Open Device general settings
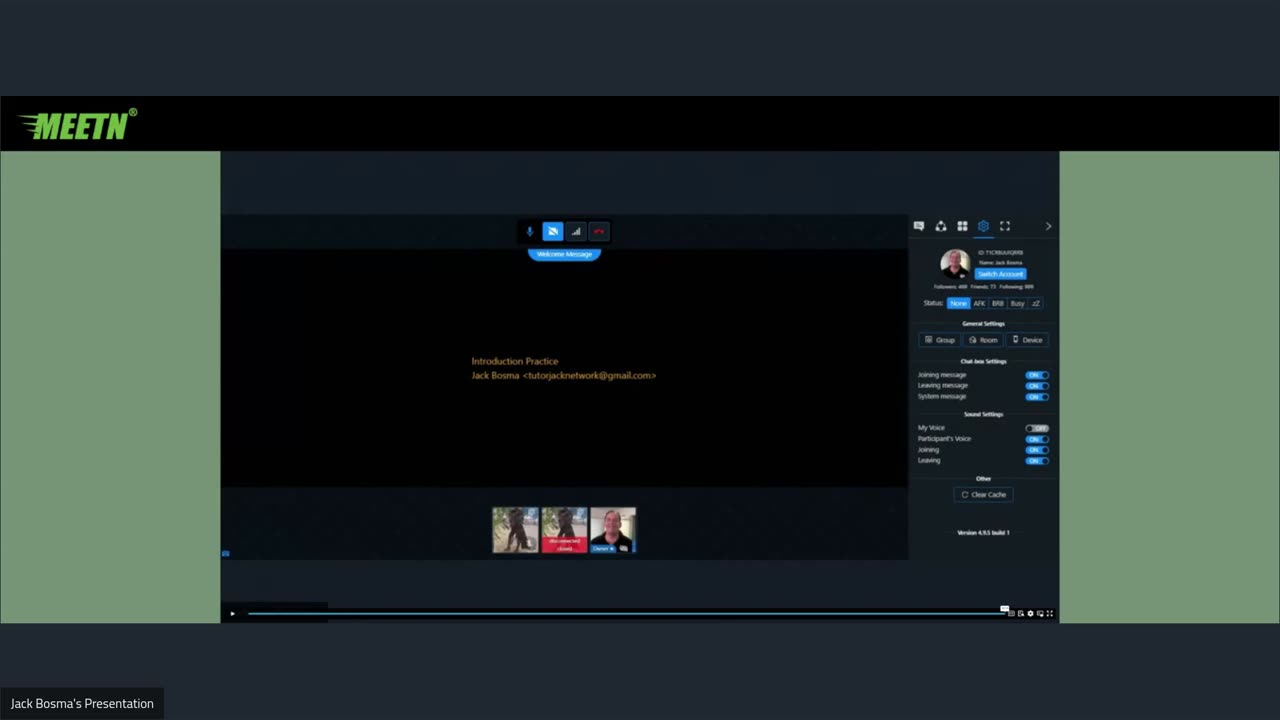Viewport: 1280px width, 720px height. point(1027,340)
